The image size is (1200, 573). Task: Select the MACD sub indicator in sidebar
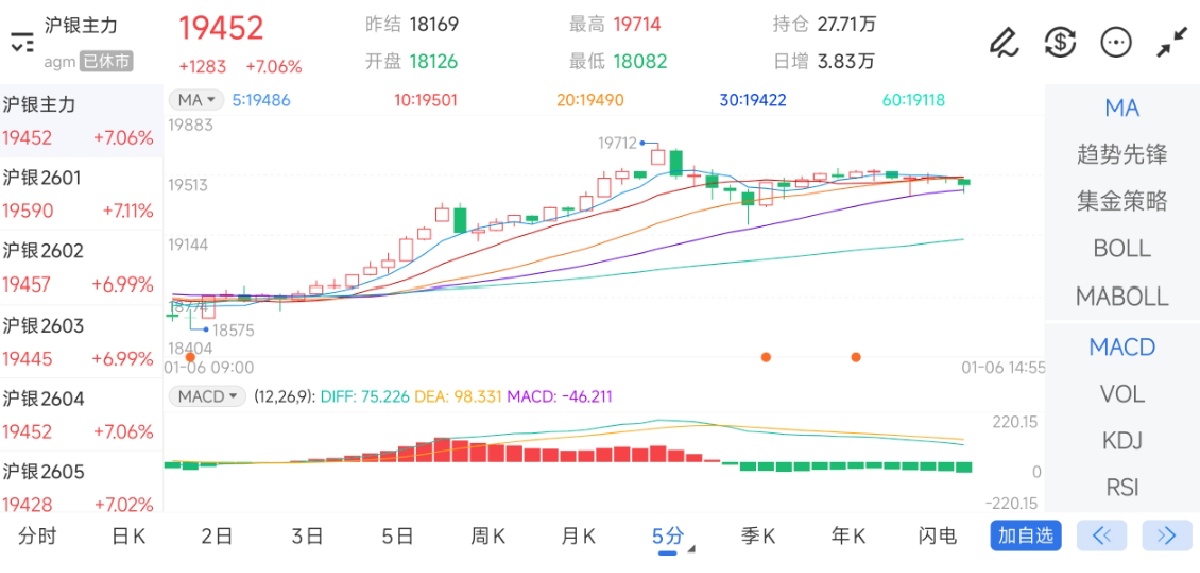1122,347
